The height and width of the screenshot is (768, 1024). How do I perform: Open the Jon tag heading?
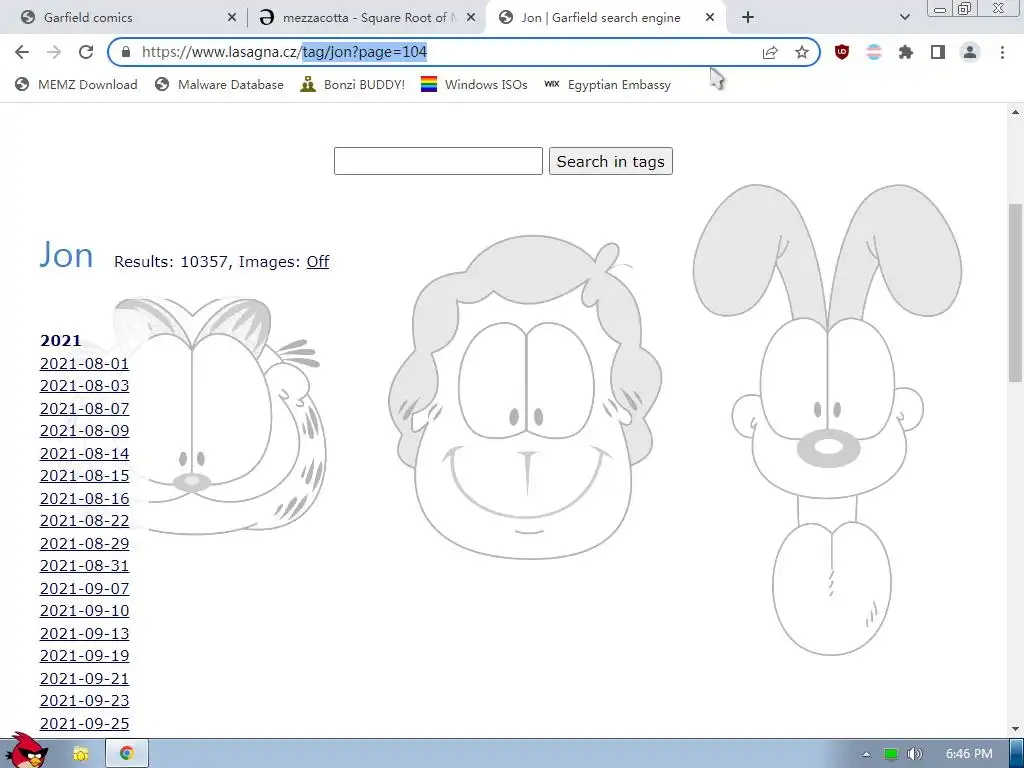click(66, 255)
